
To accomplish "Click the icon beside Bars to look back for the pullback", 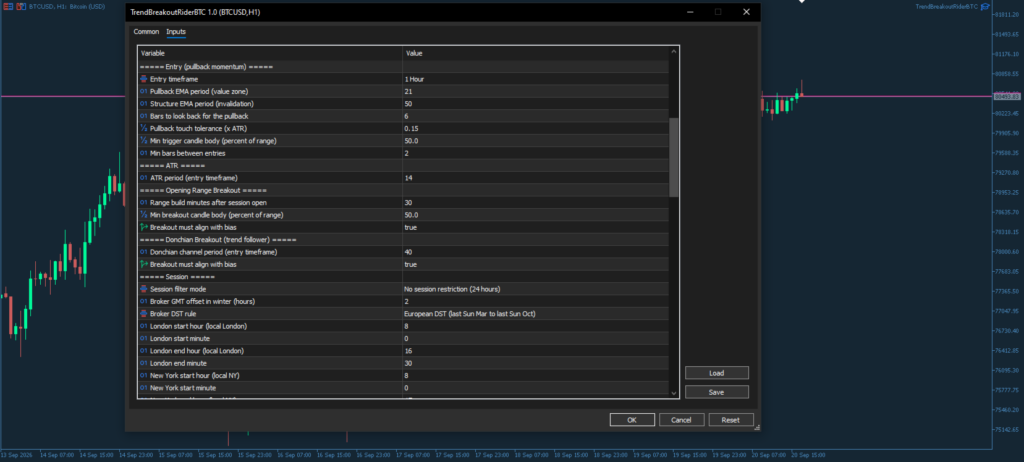I will [144, 116].
